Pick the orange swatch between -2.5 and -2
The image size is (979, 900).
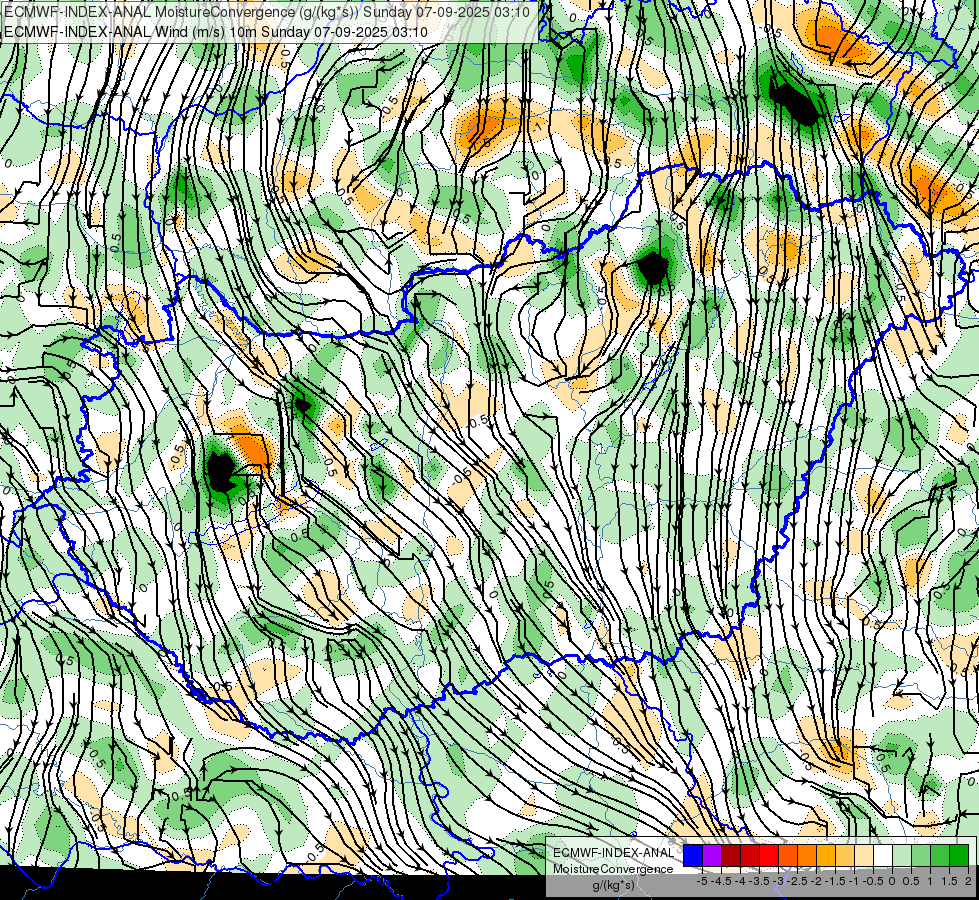point(807,855)
